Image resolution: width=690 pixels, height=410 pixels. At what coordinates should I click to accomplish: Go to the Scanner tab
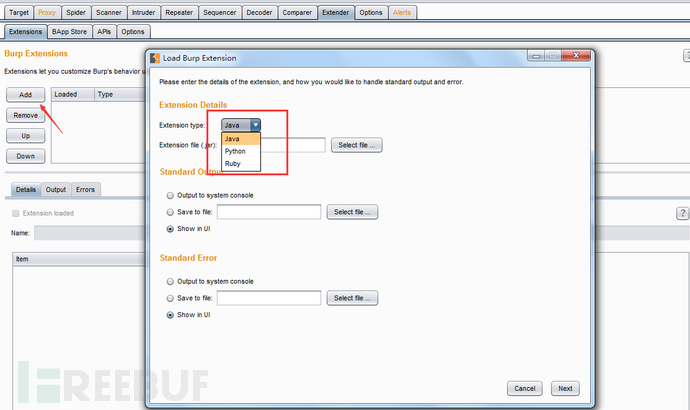click(109, 13)
